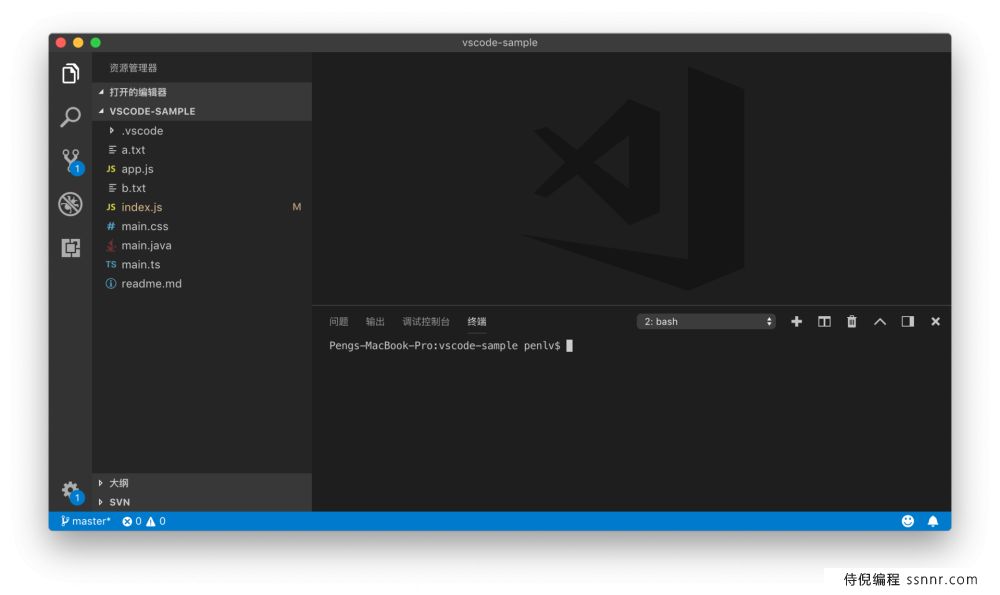This screenshot has height=595, width=1000.
Task: Click the warnings count in status bar
Action: tap(156, 521)
